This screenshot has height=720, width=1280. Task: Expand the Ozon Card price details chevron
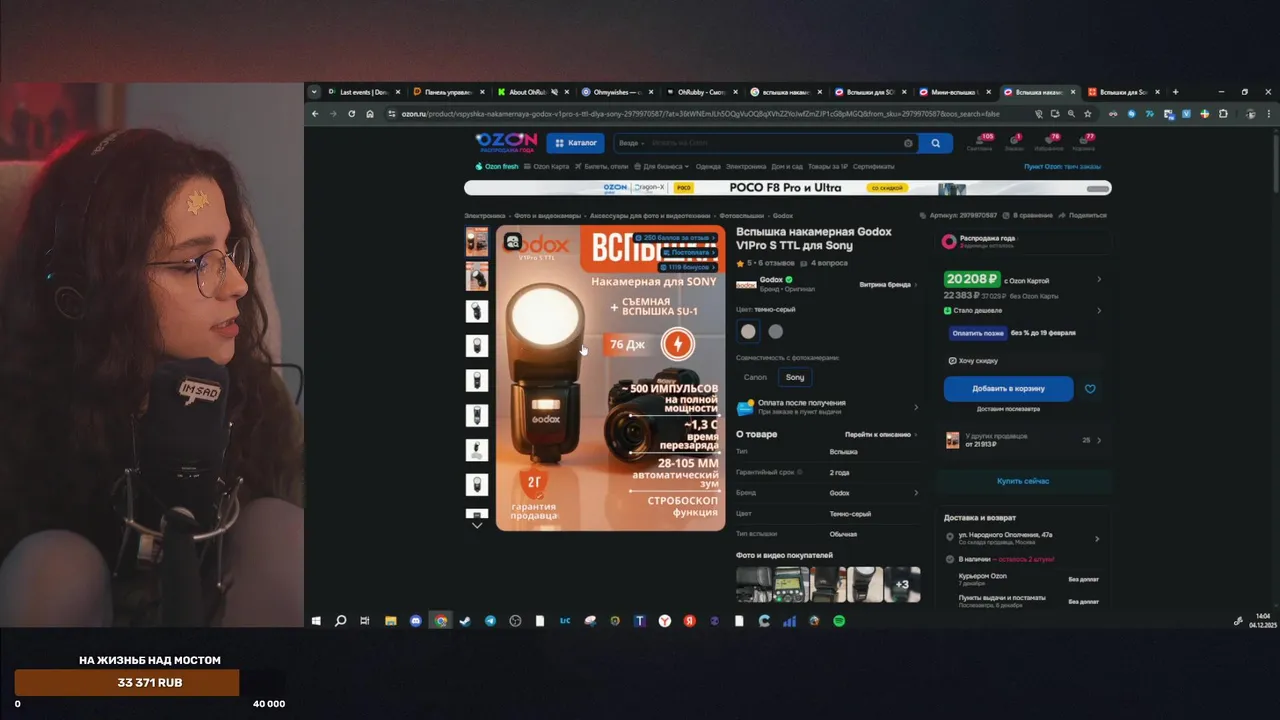tap(1099, 280)
